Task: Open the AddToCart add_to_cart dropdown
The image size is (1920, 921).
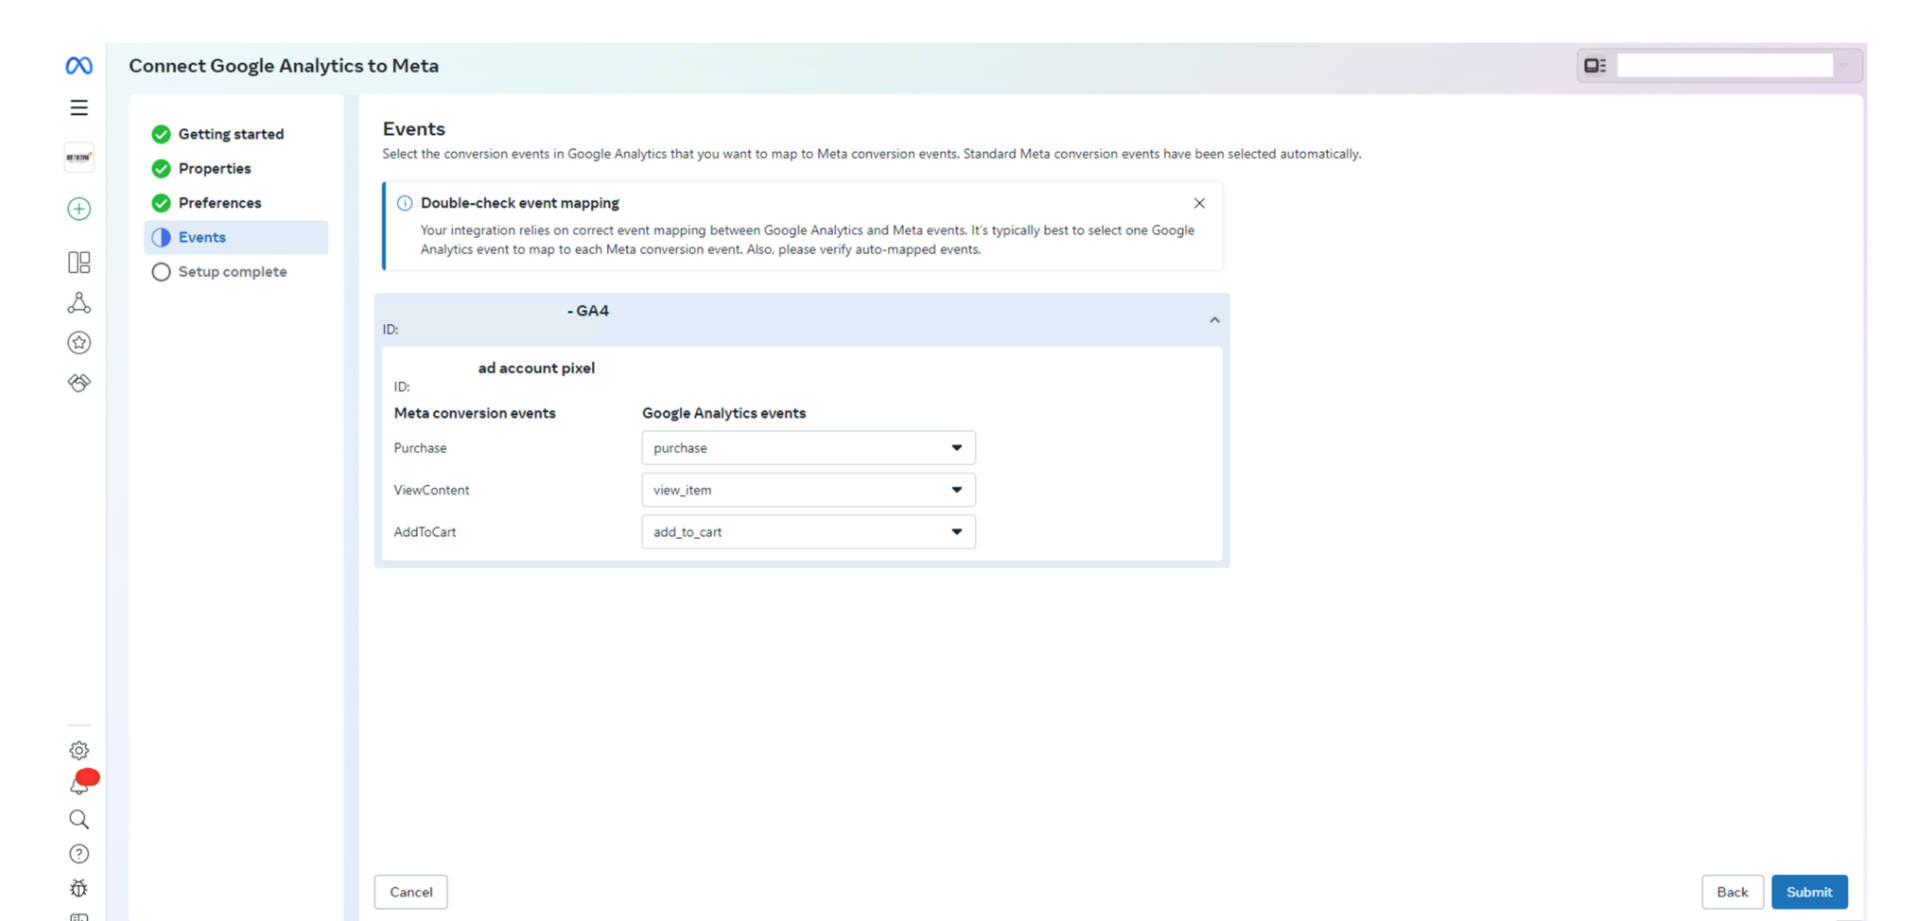Action: [808, 532]
